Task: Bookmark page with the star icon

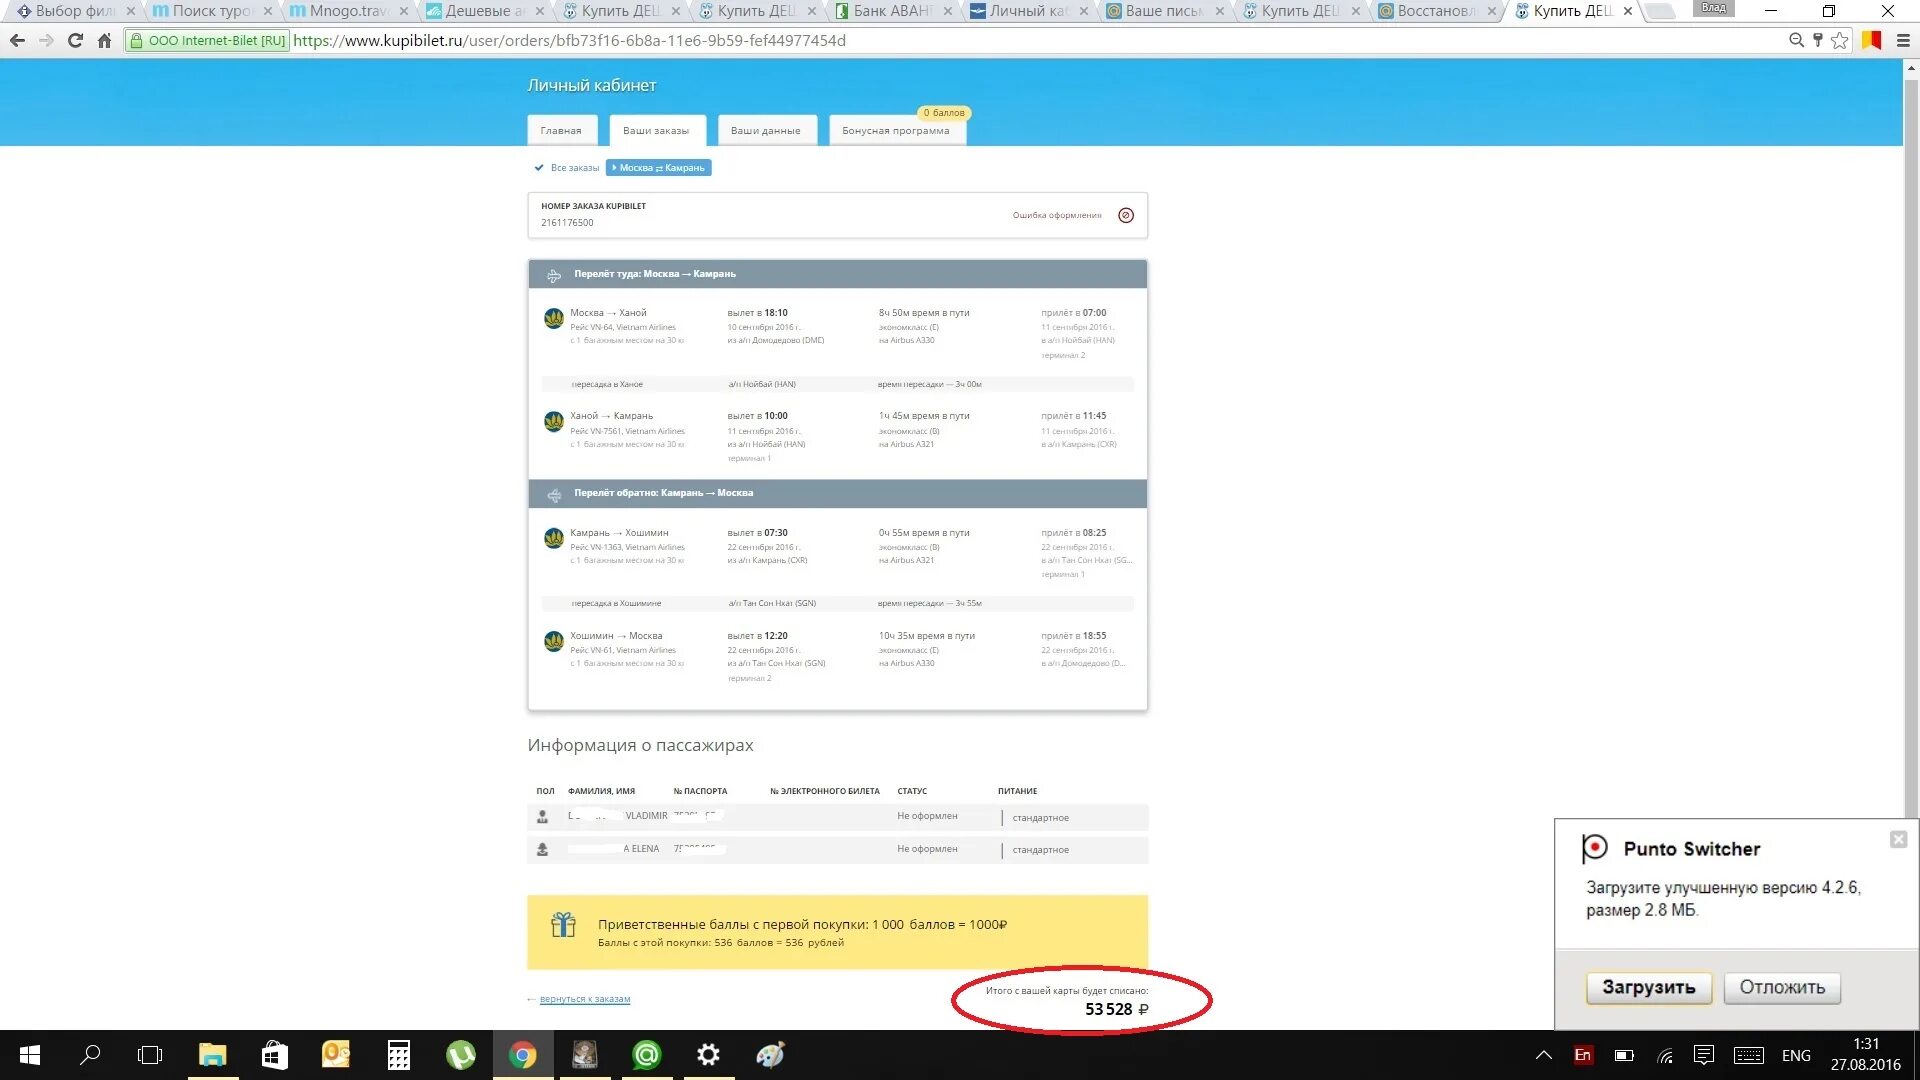Action: (x=1840, y=41)
